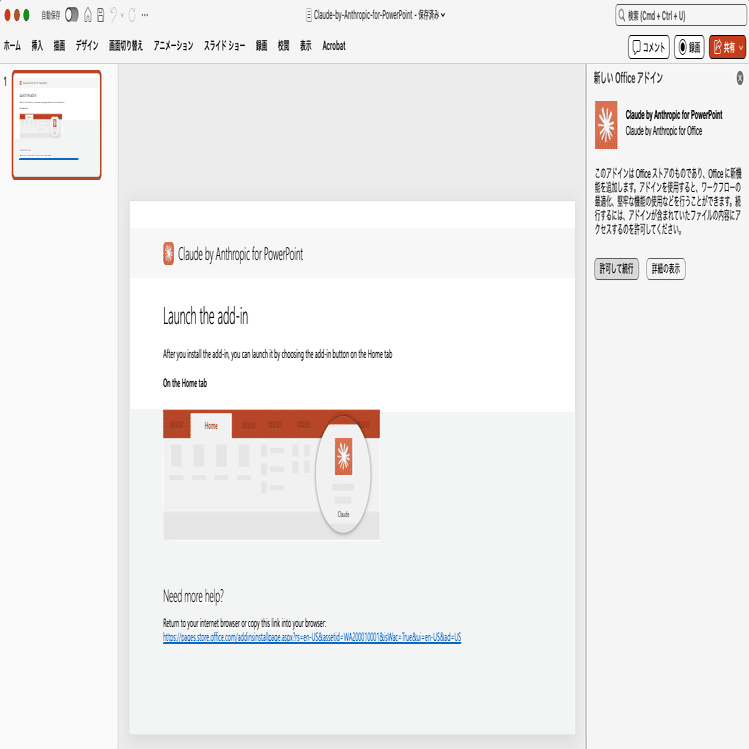The width and height of the screenshot is (749, 749).
Task: Select slide 1 thumbnail in slide panel
Action: click(x=57, y=125)
